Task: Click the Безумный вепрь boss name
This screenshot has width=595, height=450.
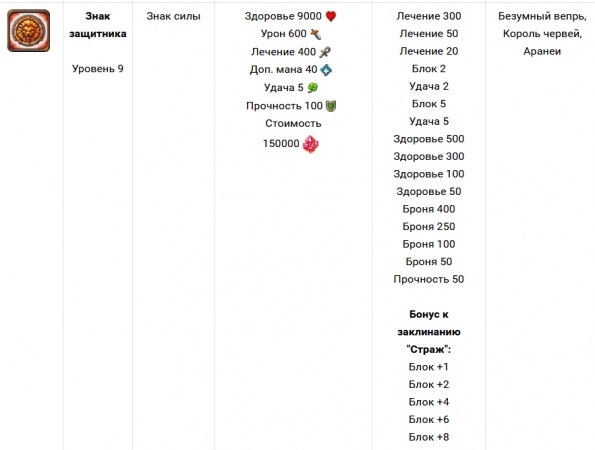Action: tap(542, 16)
